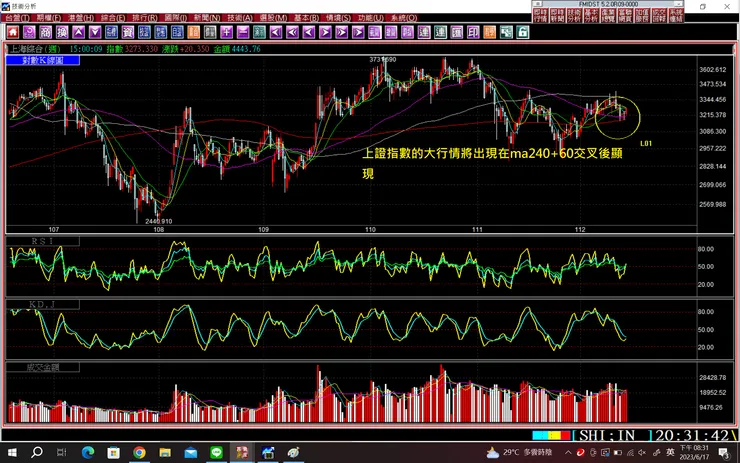Click the 3602.612 price axis value

tap(713, 70)
